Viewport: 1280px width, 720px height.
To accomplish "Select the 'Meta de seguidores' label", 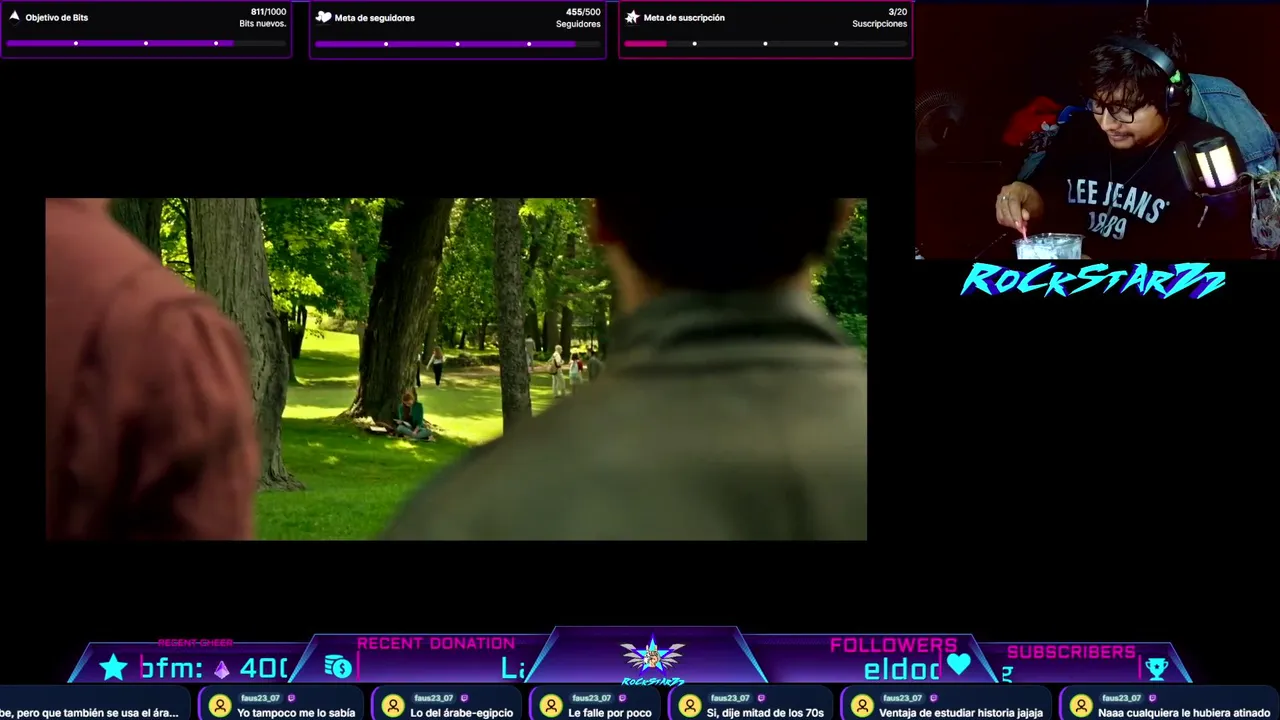I will point(375,18).
